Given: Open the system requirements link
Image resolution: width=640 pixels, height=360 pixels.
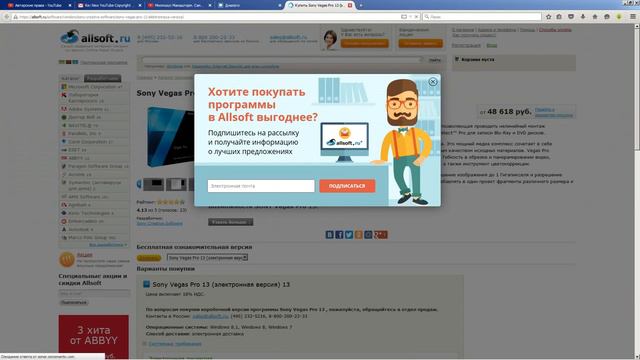Looking at the screenshot, I should point(175,344).
